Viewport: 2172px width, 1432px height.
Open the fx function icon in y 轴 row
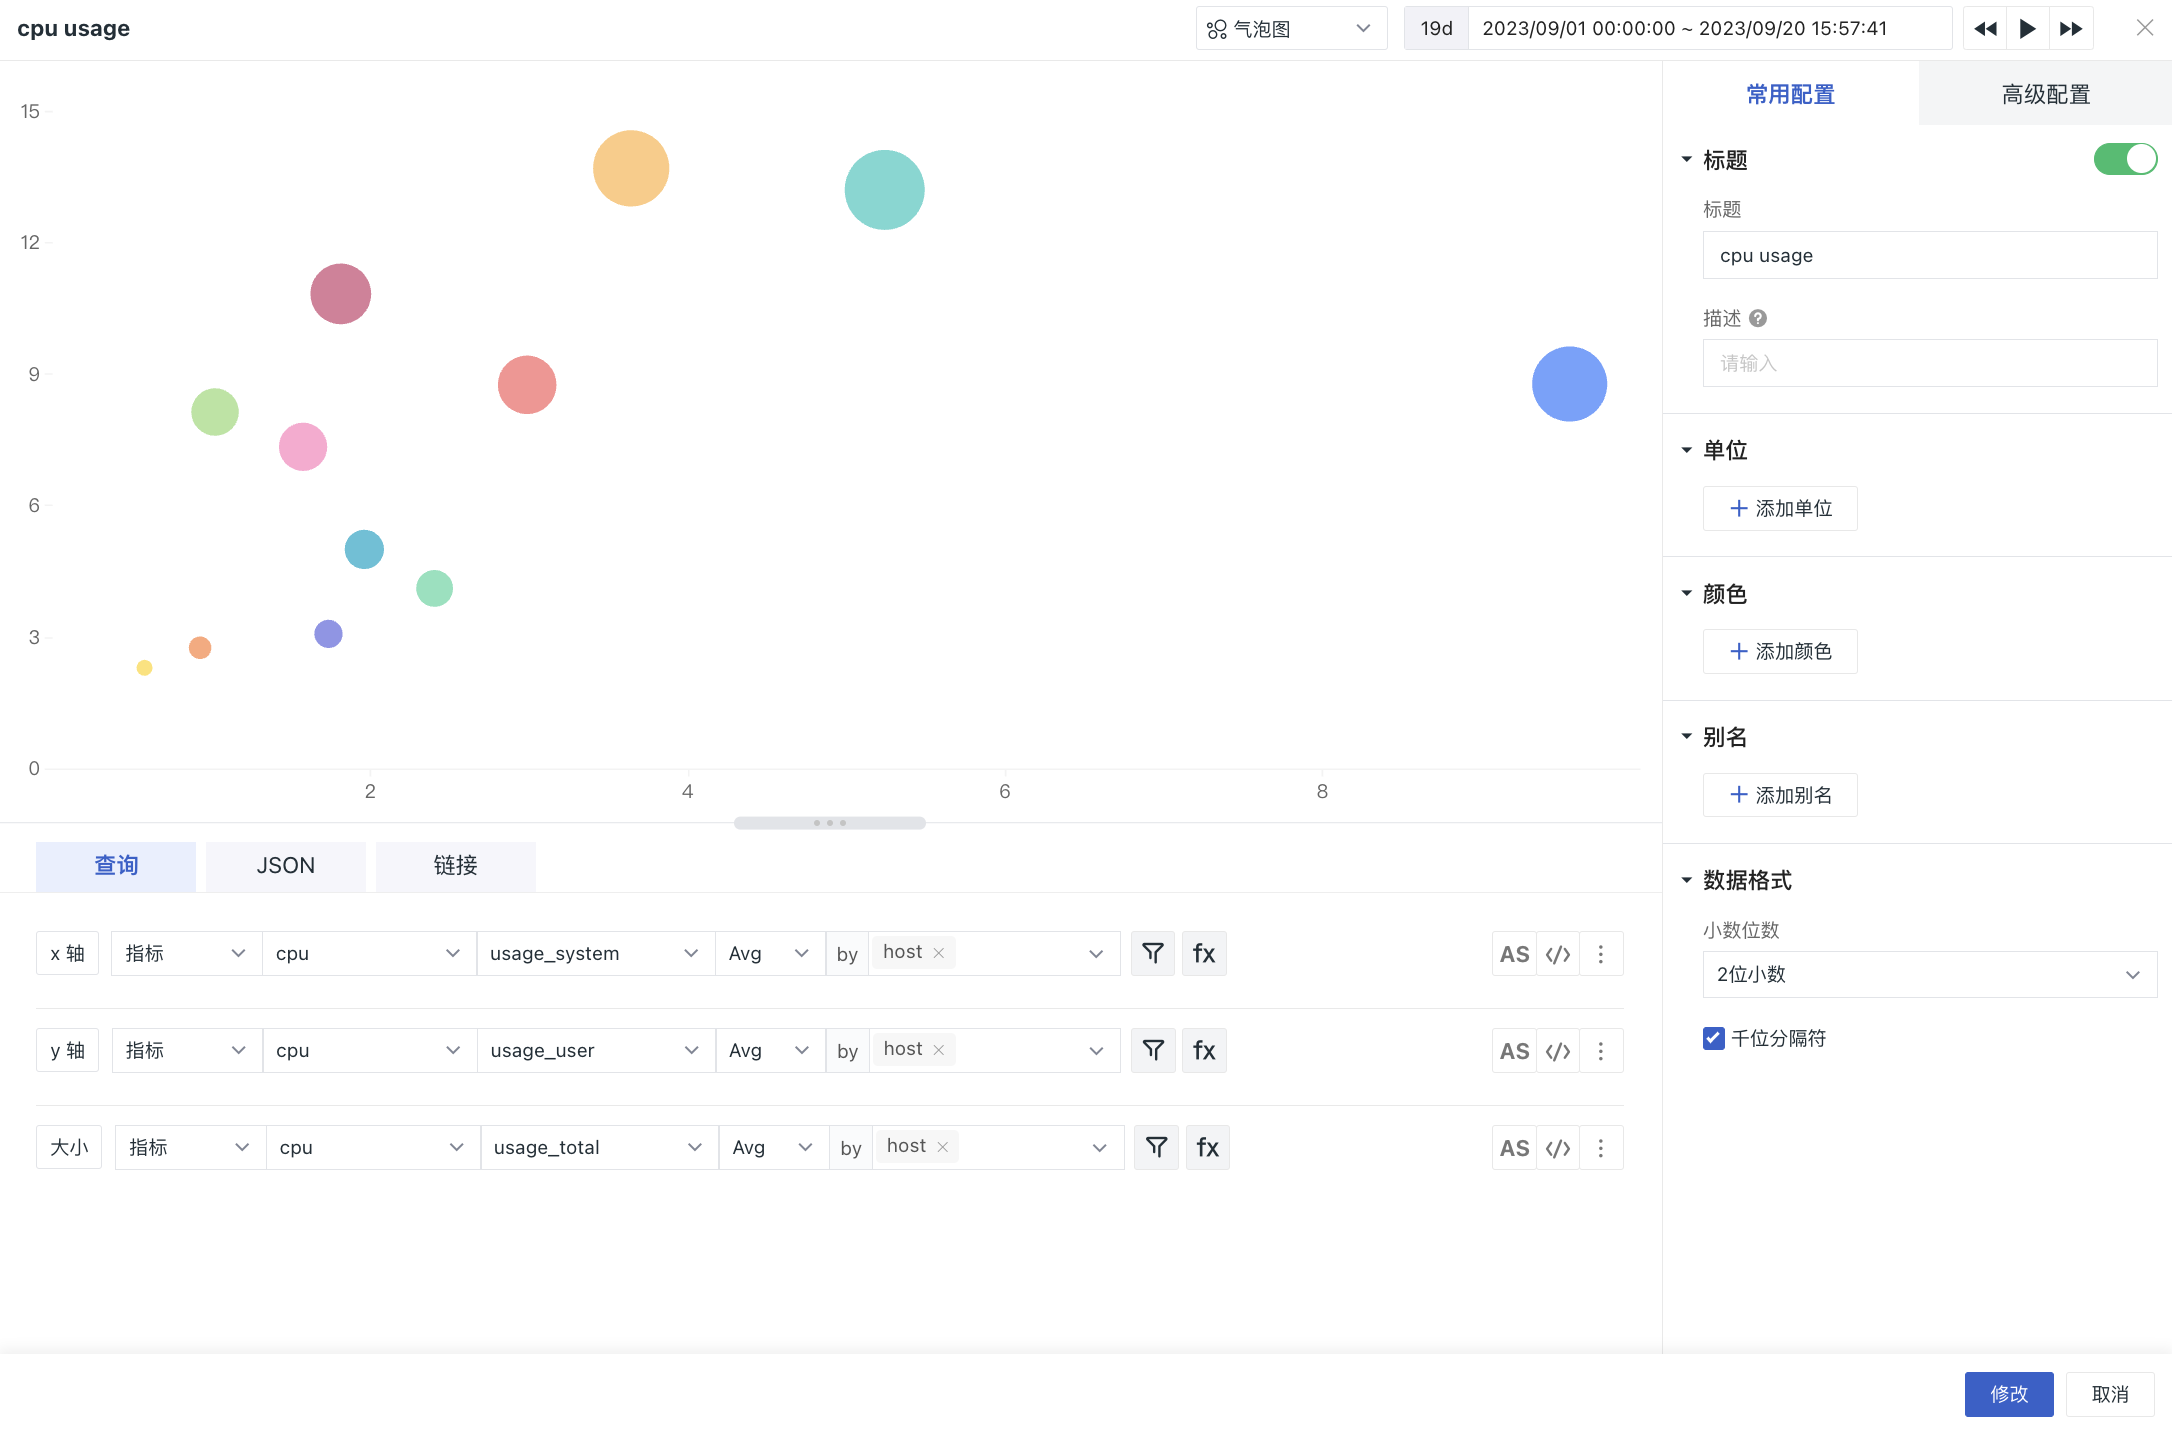pos(1204,1050)
